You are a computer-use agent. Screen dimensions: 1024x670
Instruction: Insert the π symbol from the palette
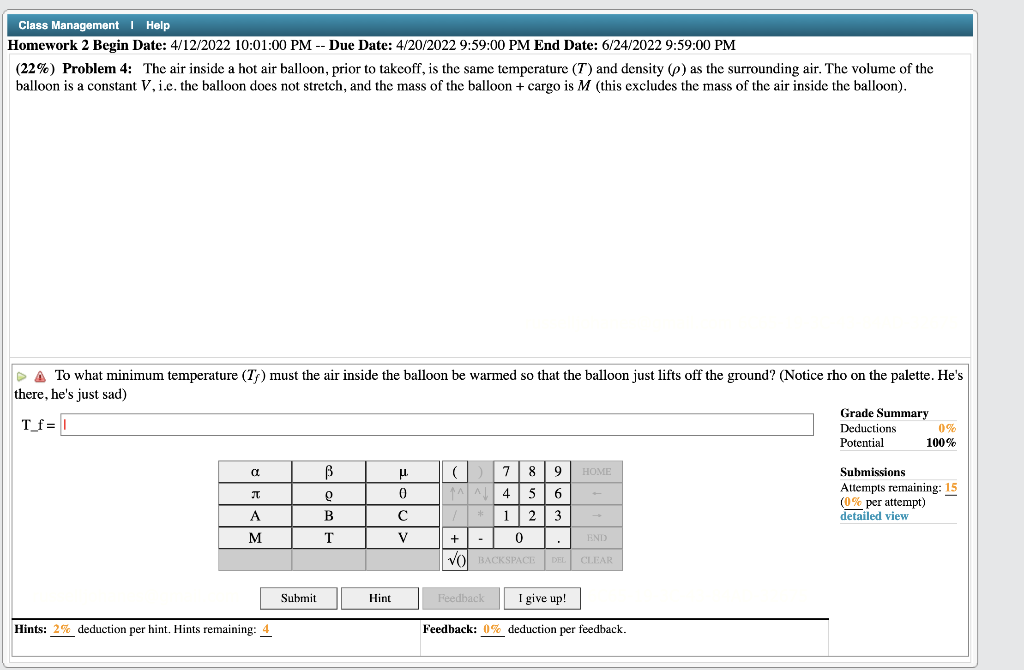pos(255,493)
